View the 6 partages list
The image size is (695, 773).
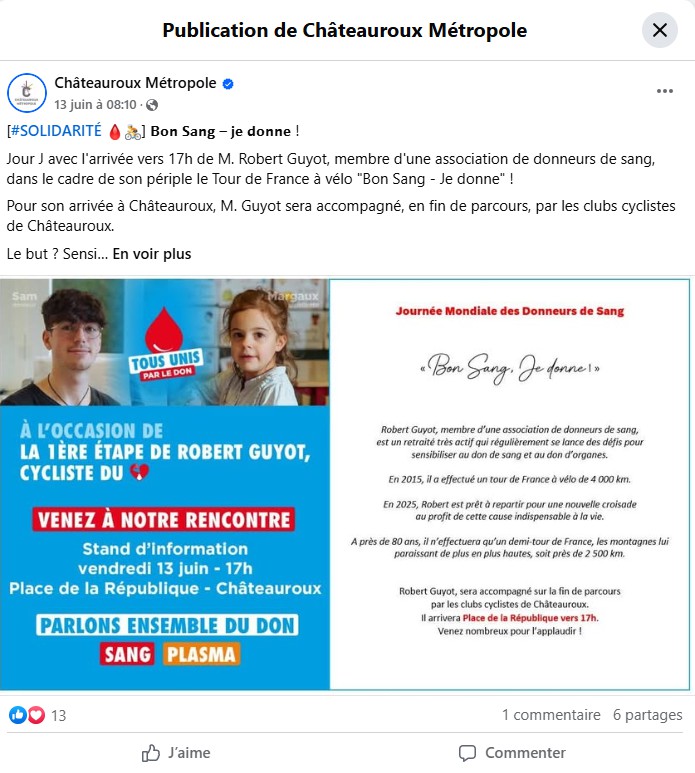648,715
